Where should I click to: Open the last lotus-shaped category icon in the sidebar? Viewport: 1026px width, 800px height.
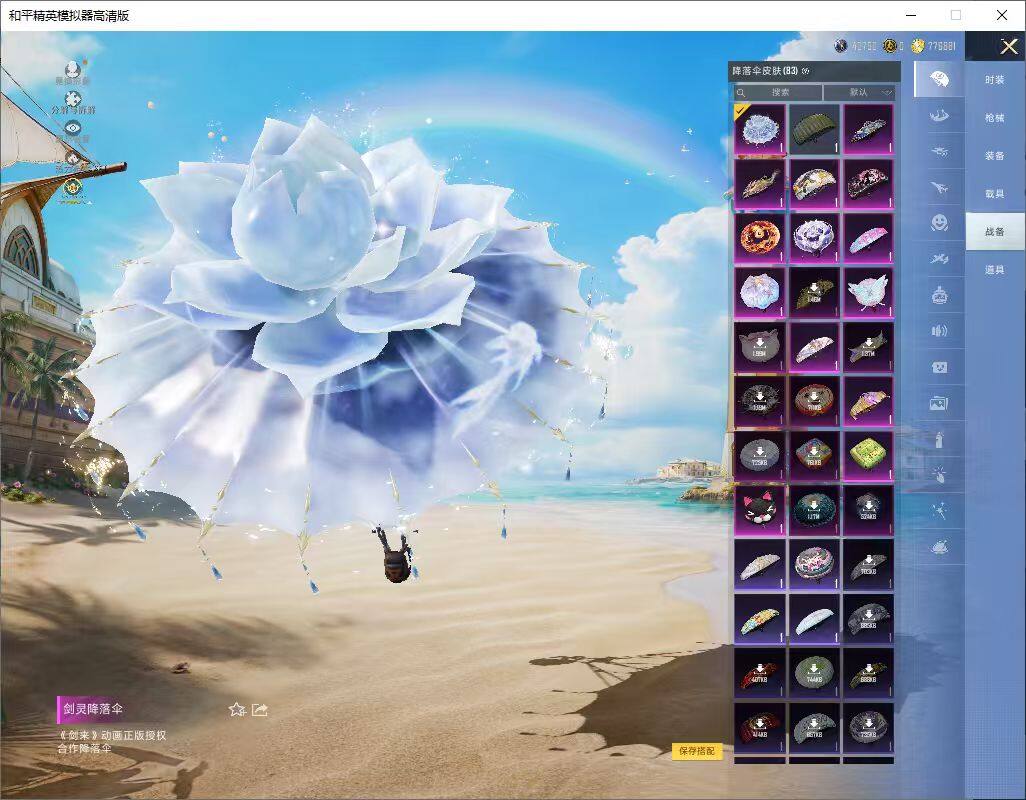pyautogui.click(x=939, y=546)
